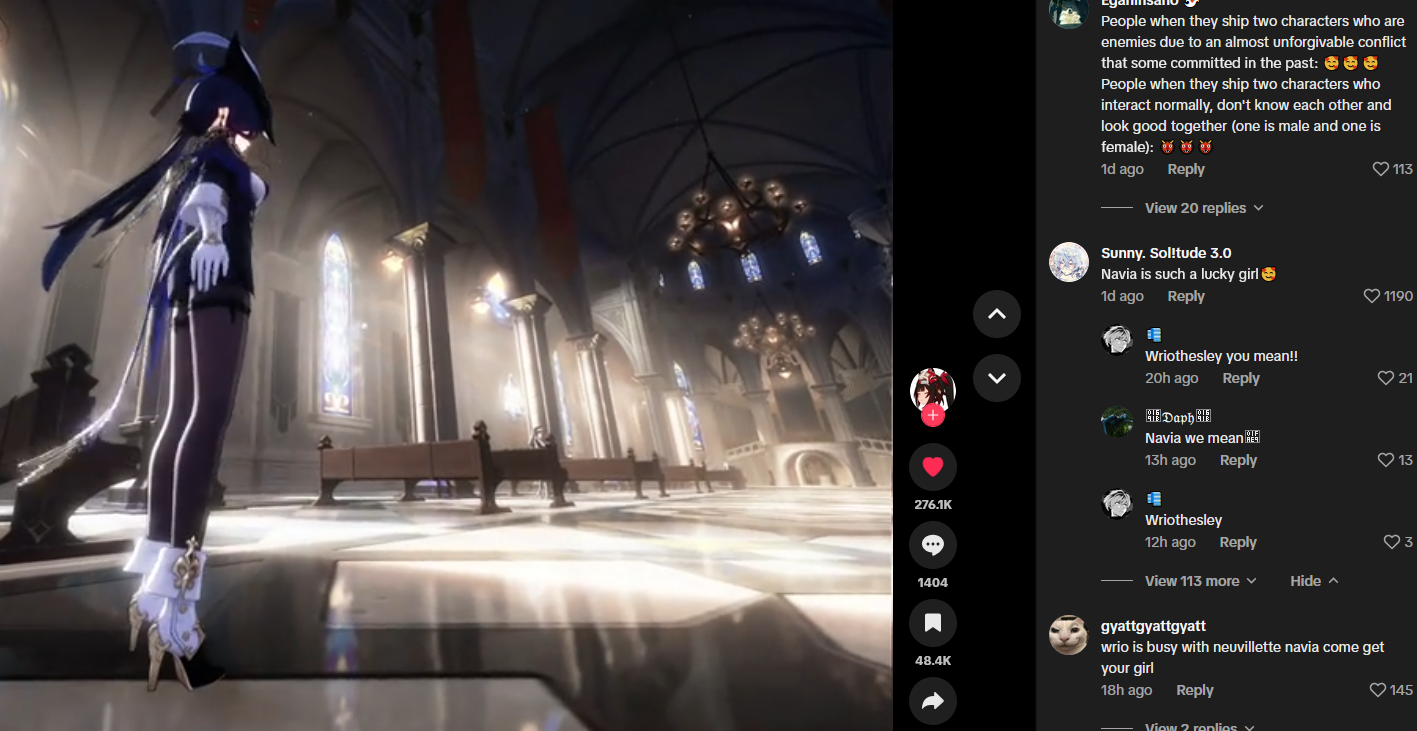Image resolution: width=1417 pixels, height=731 pixels.
Task: Click the 'wrio is busy with neuvillette' comment text
Action: (x=1243, y=657)
